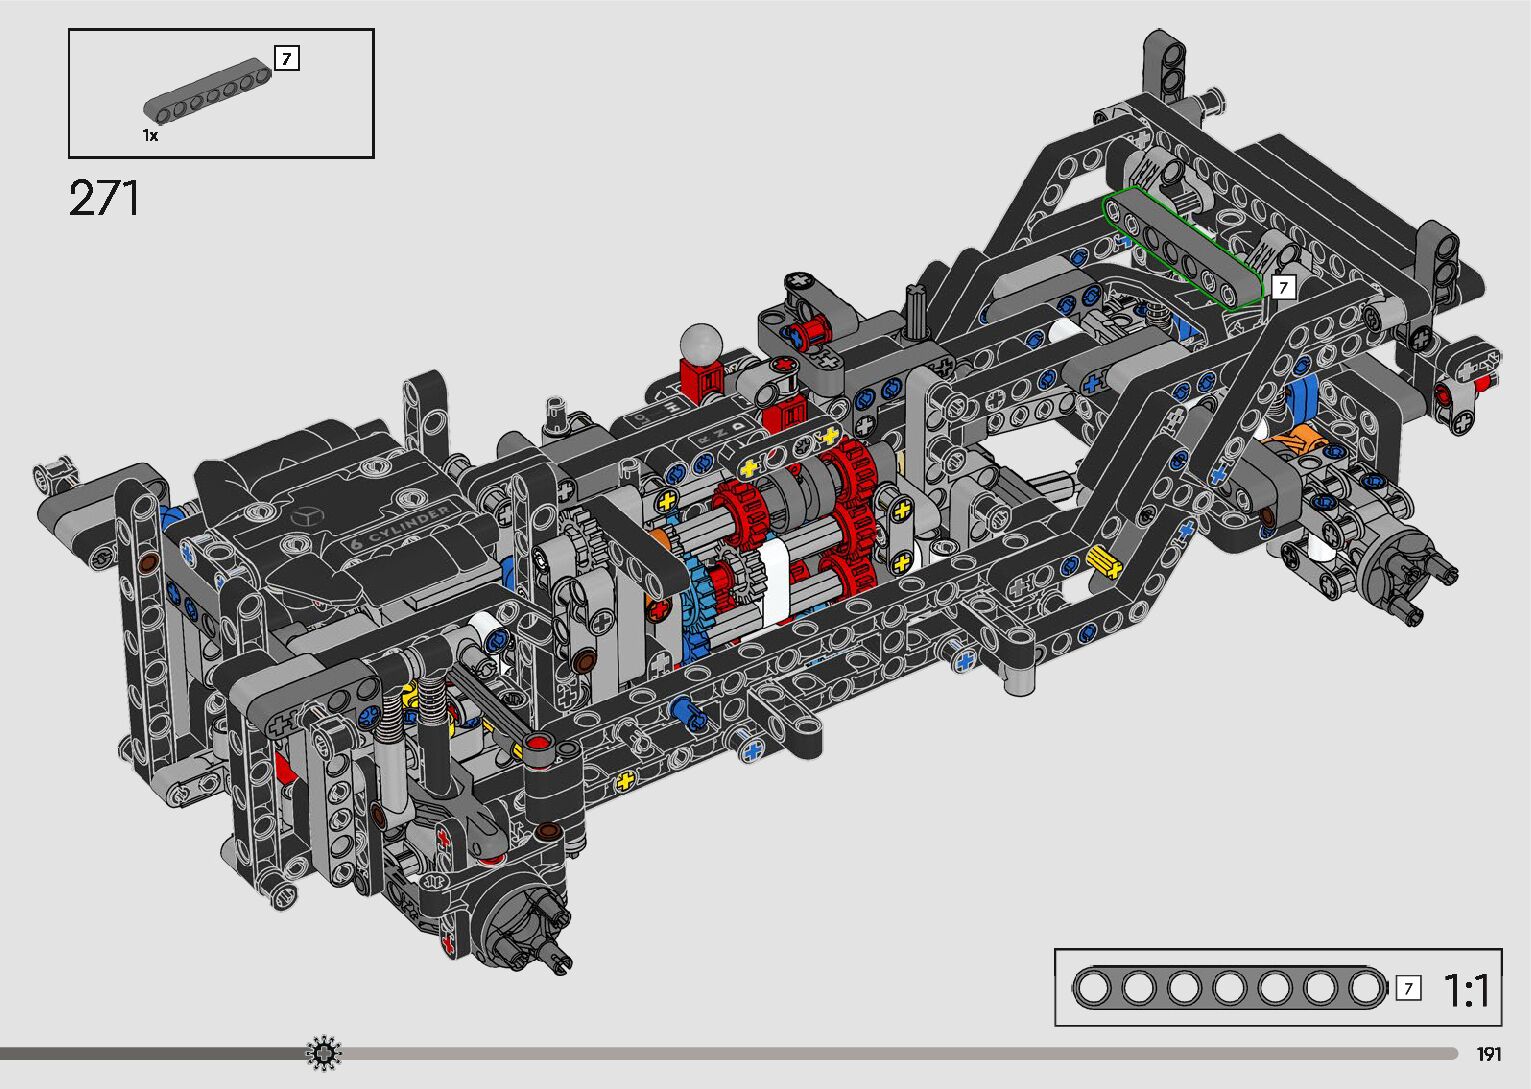Screen dimensions: 1531x1089
Task: Click the '7' label beside the highlighted beam
Action: pyautogui.click(x=1283, y=288)
